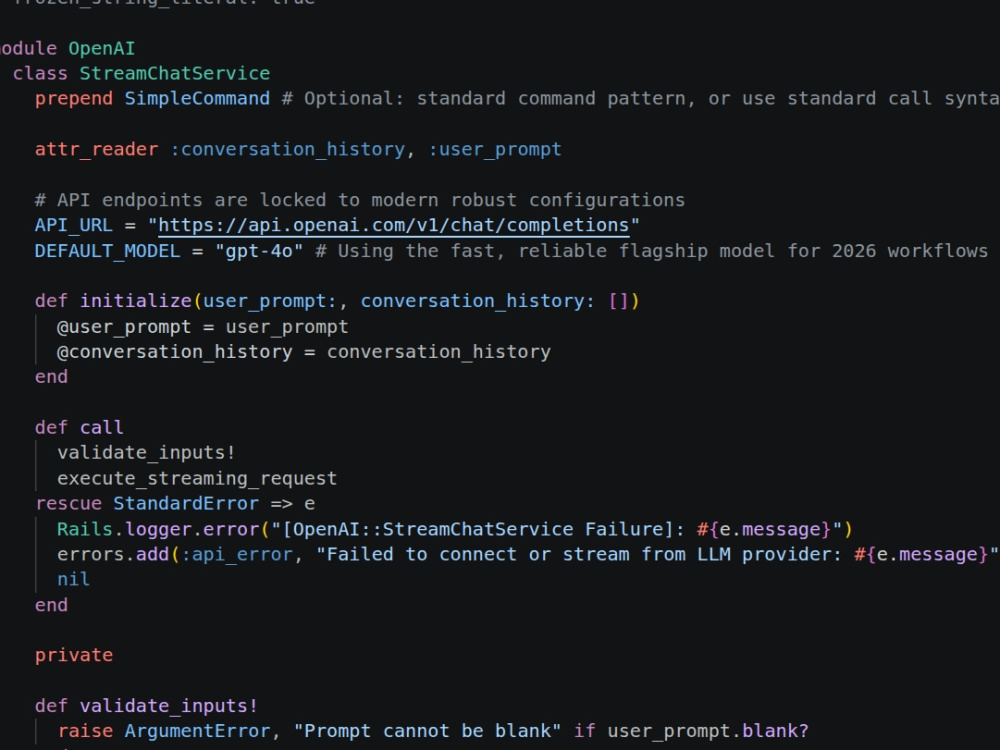Image resolution: width=1000 pixels, height=750 pixels.
Task: Click the API_URL constant name
Action: click(x=73, y=225)
